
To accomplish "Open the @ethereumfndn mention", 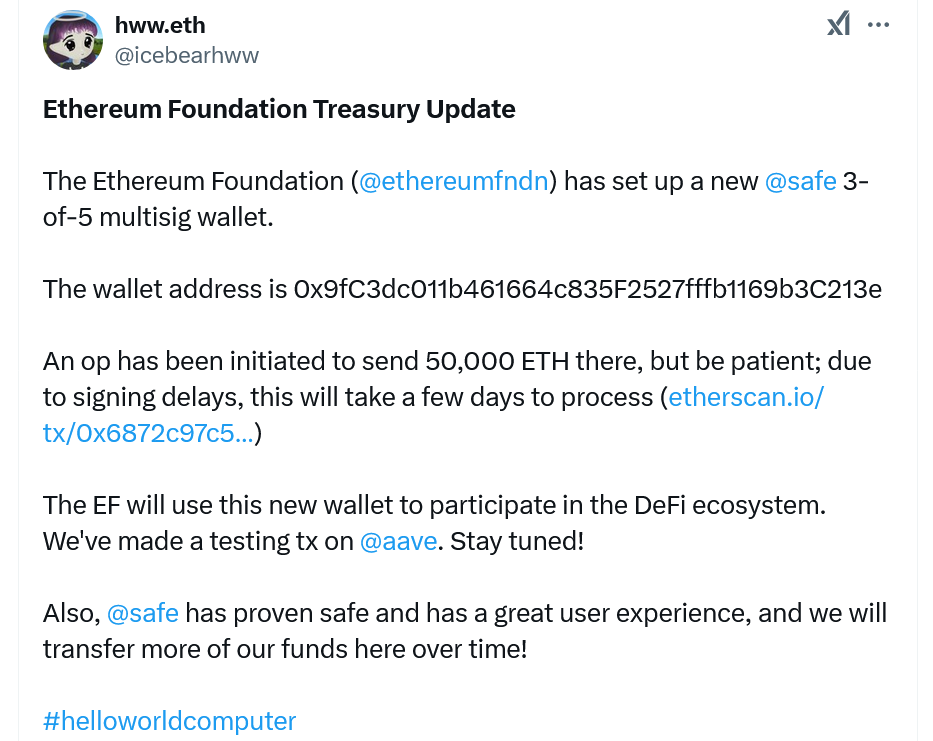I will [x=453, y=182].
